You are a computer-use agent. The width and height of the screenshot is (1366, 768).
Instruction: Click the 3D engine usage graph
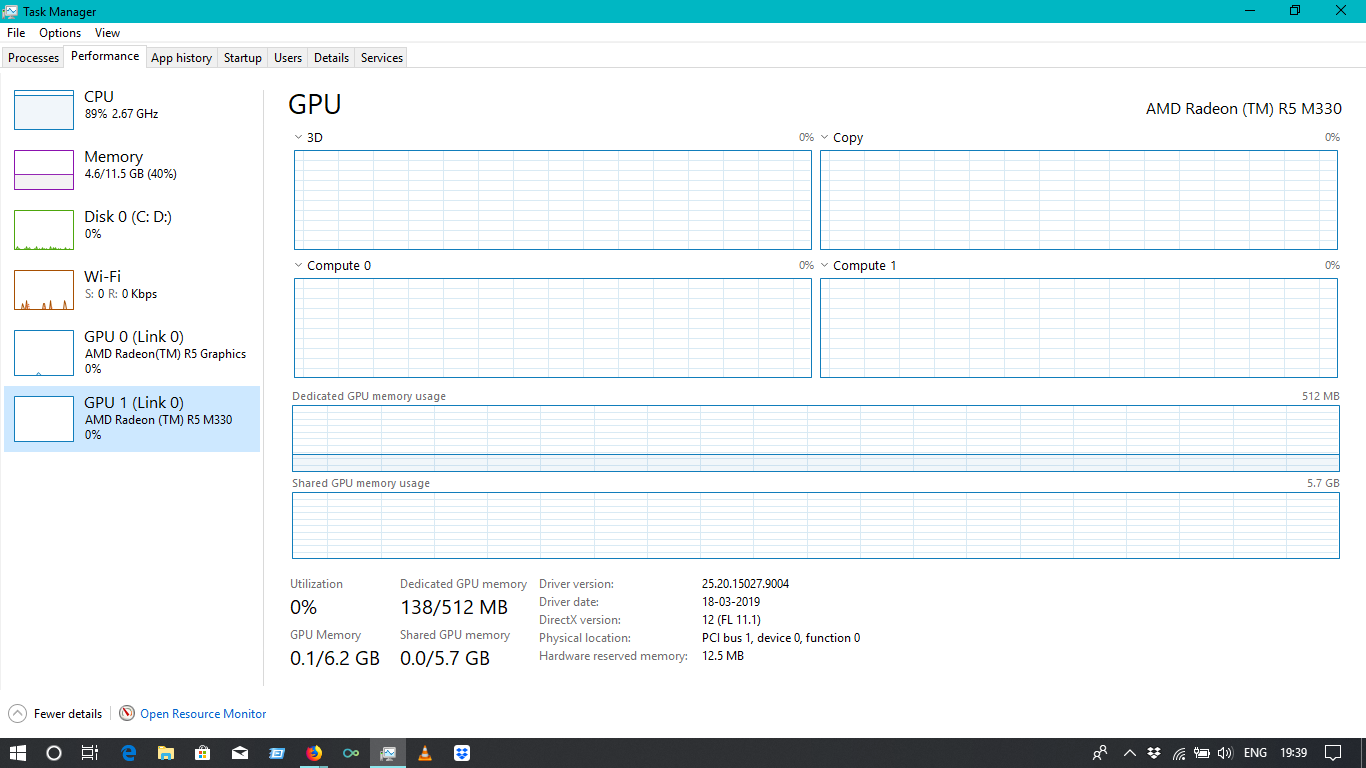pyautogui.click(x=553, y=200)
